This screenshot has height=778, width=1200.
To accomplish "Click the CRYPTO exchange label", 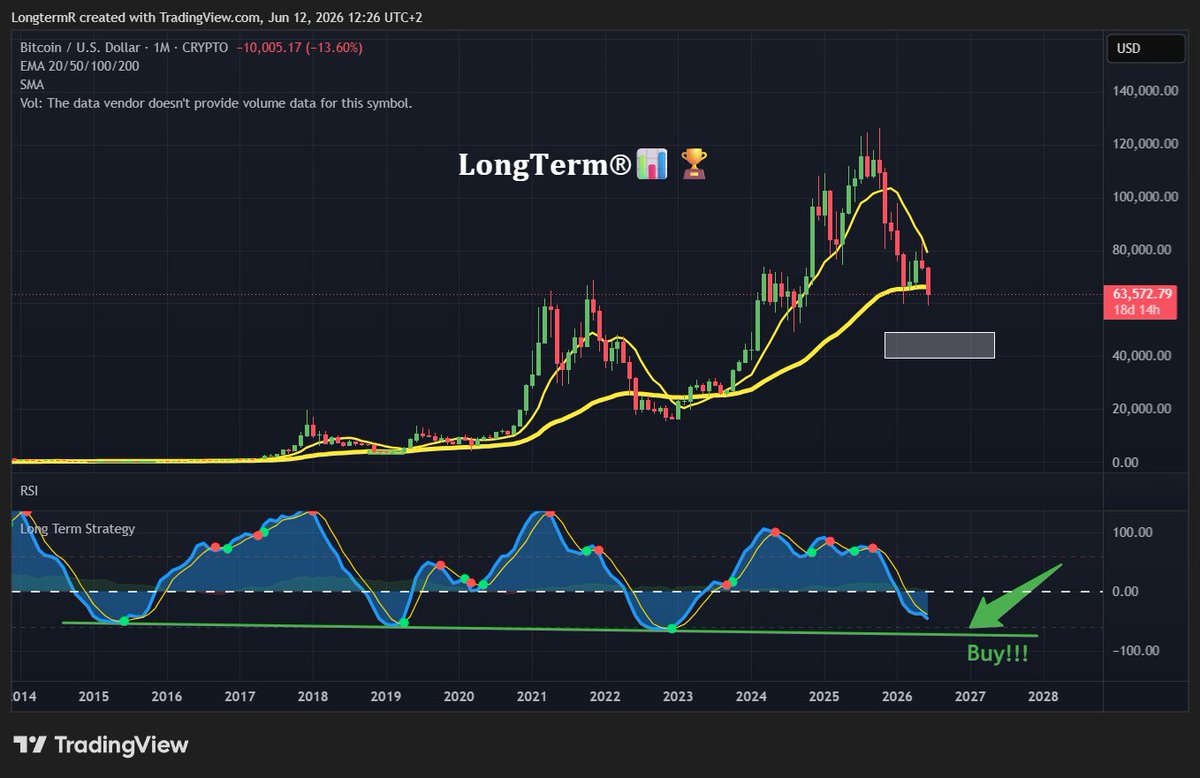I will [207, 47].
